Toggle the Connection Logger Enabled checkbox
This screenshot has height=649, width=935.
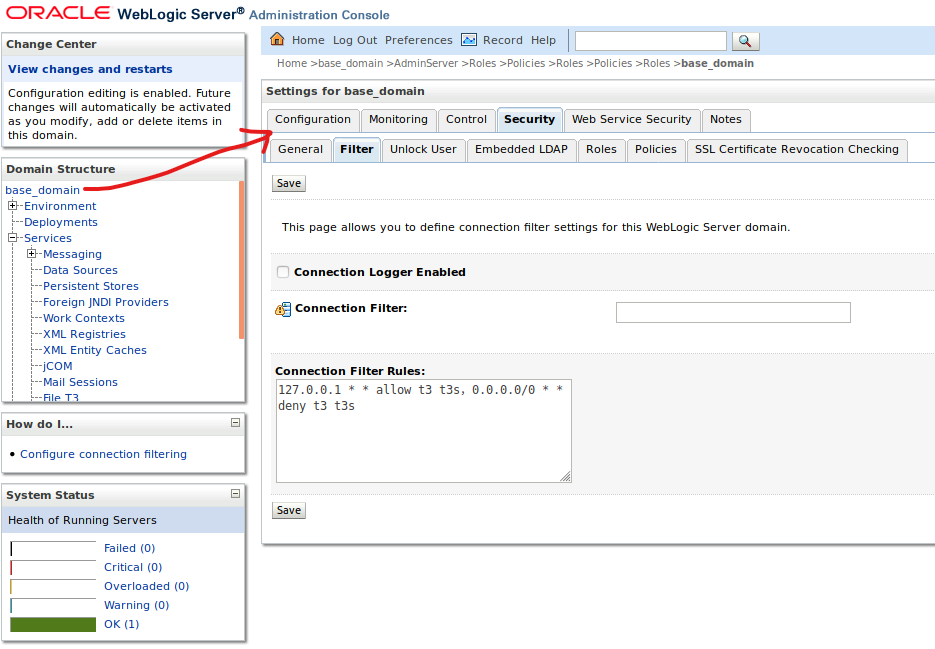pyautogui.click(x=283, y=272)
